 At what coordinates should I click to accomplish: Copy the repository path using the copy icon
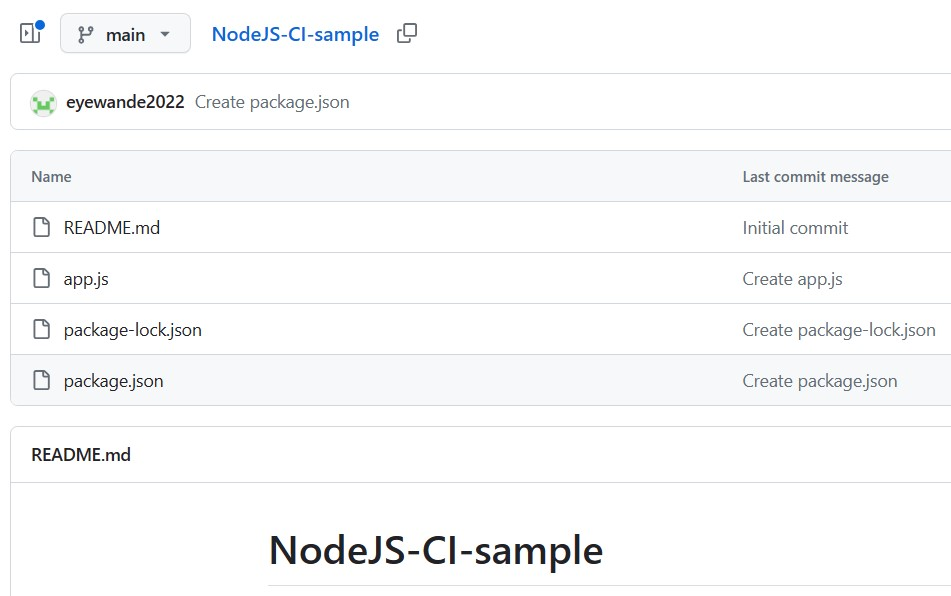406,32
